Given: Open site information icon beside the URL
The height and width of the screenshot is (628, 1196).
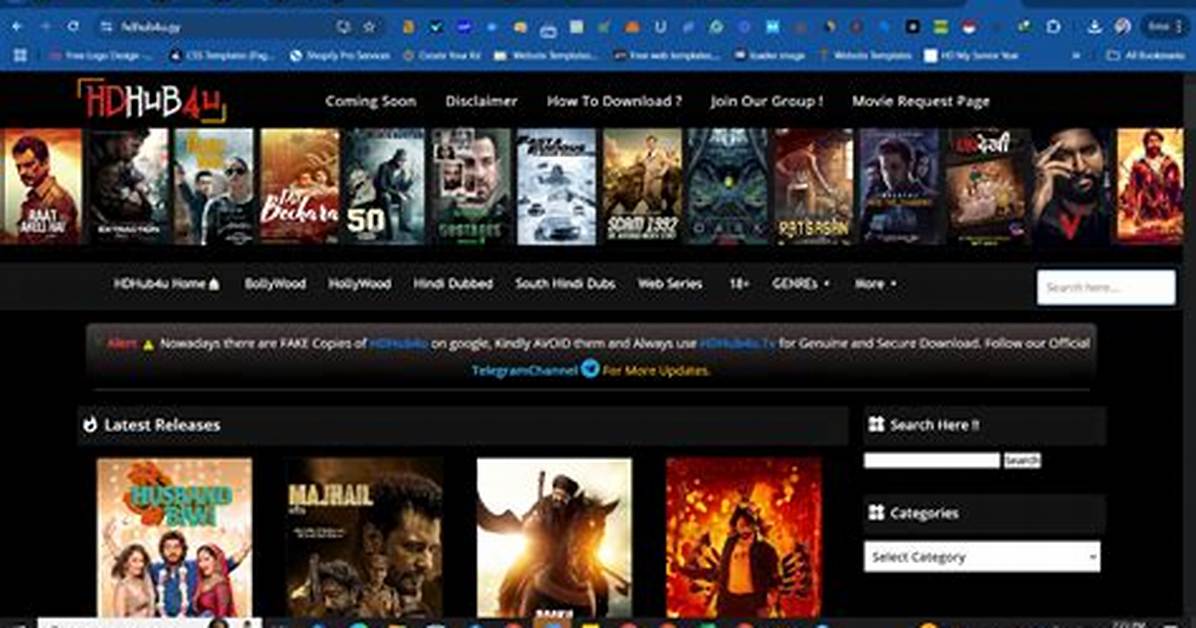Looking at the screenshot, I should click(x=106, y=27).
